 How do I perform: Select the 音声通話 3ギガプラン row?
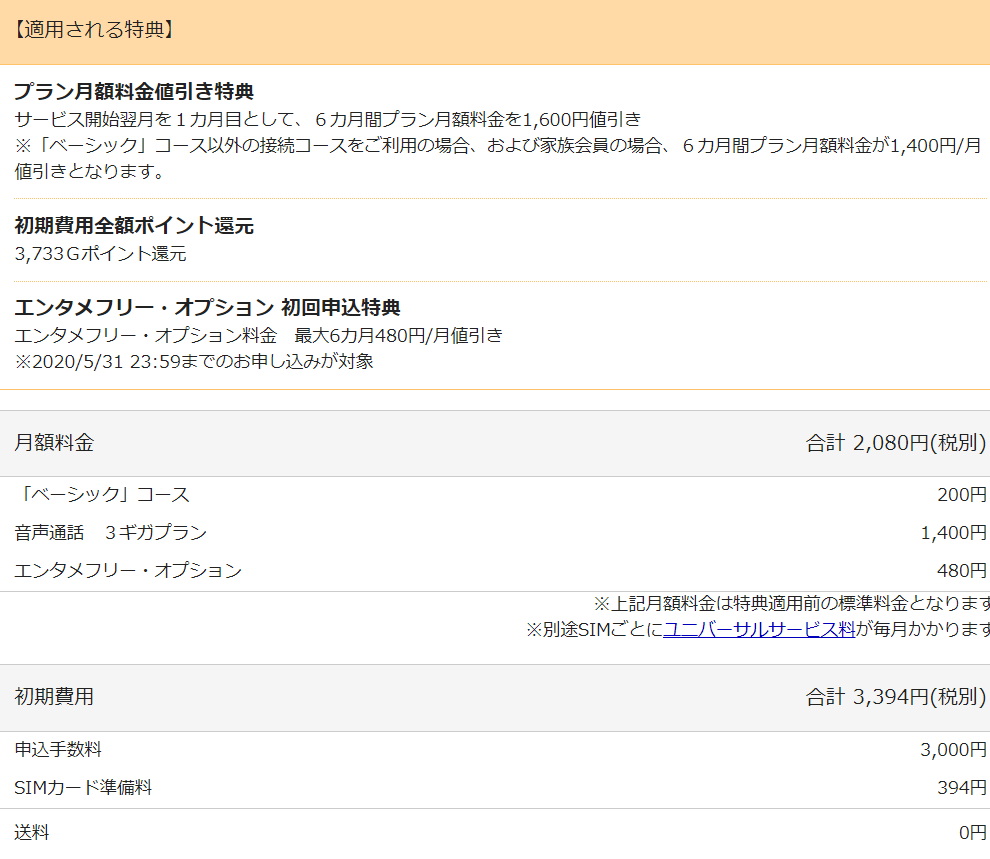(x=495, y=533)
